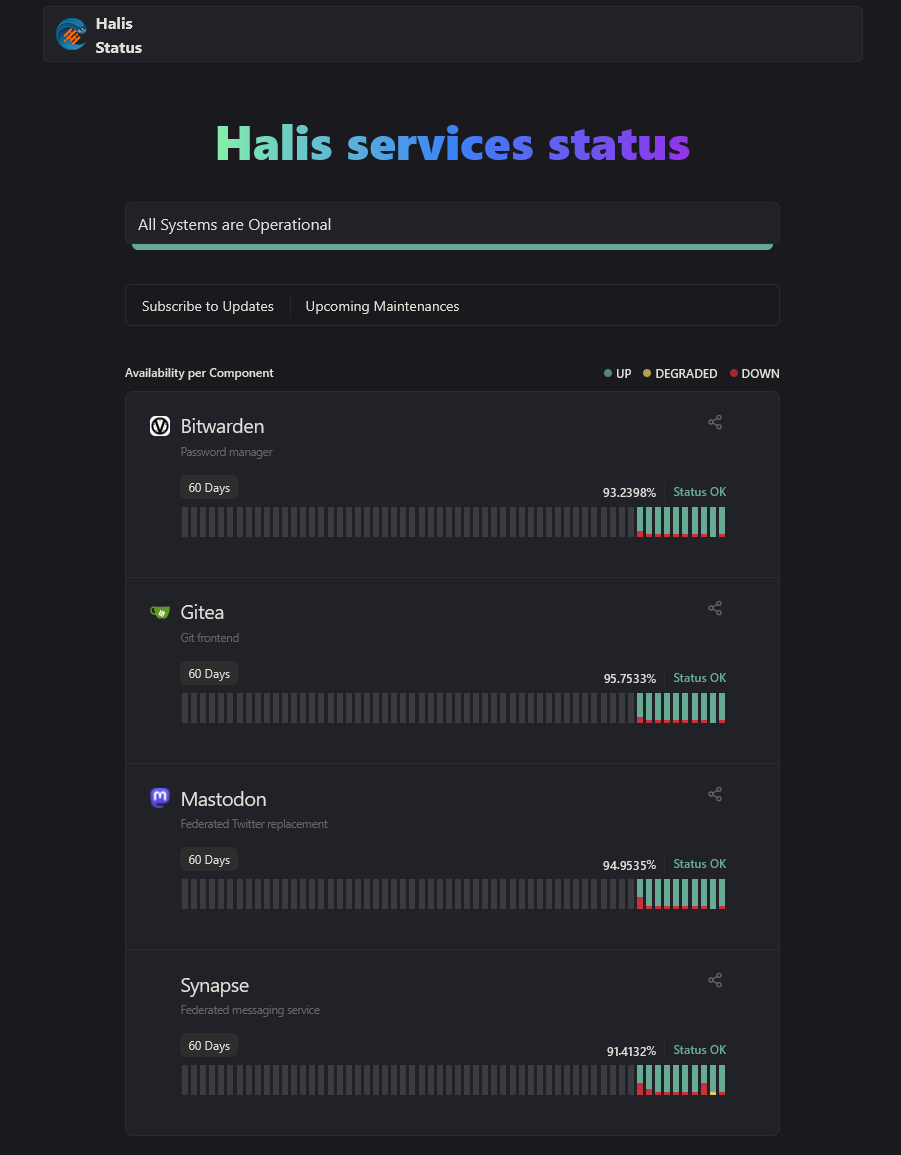
Task: Click the Gitea green teacup icon
Action: [160, 611]
